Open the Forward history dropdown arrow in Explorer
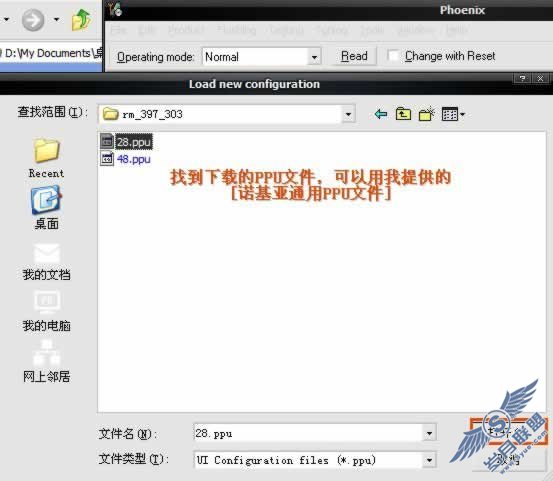 pos(56,19)
